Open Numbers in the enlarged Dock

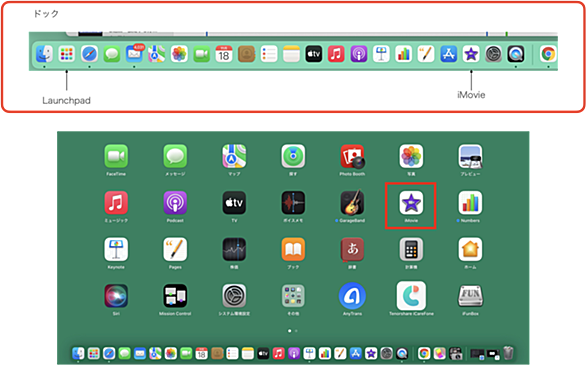tap(404, 54)
